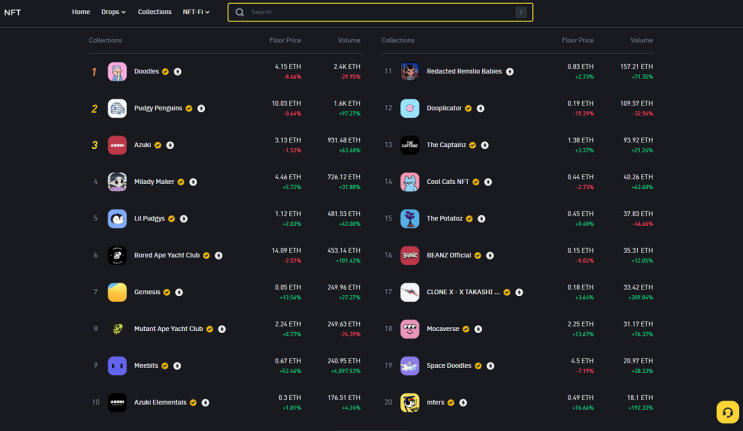Open the Pudgy Penguins collection link
This screenshot has width=743, height=431.
coord(158,108)
